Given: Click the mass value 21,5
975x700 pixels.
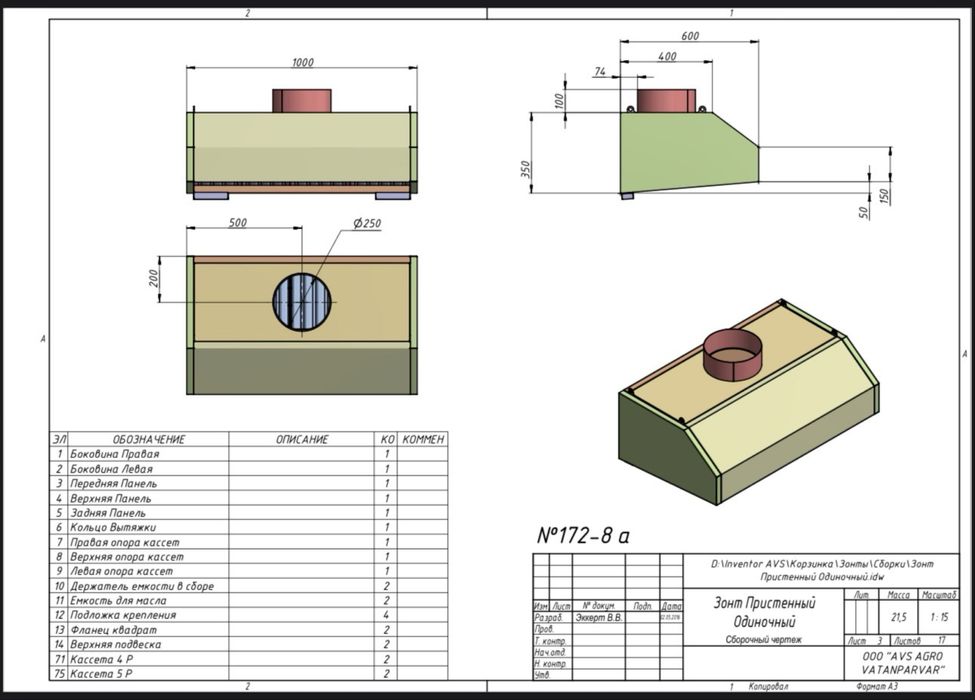Looking at the screenshot, I should [x=899, y=617].
